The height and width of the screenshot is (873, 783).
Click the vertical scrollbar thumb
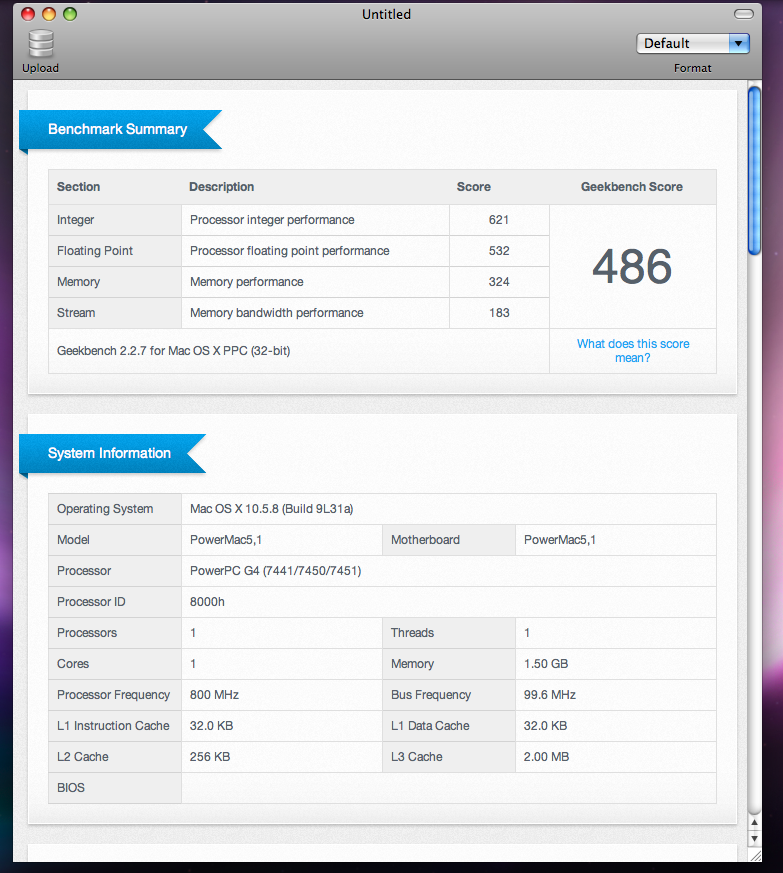pos(754,170)
